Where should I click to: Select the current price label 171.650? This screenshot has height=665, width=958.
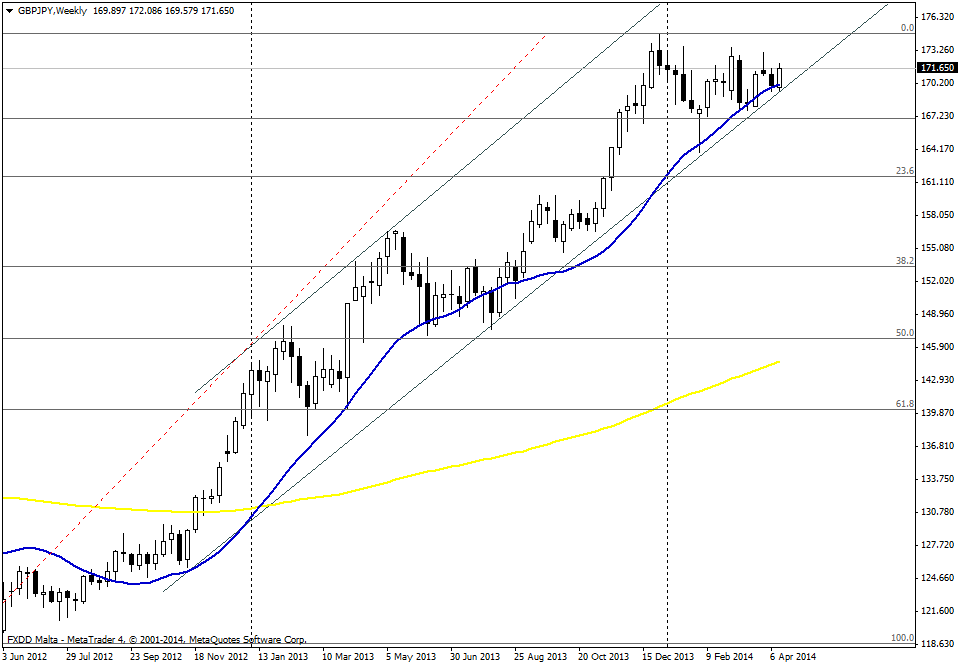point(934,68)
